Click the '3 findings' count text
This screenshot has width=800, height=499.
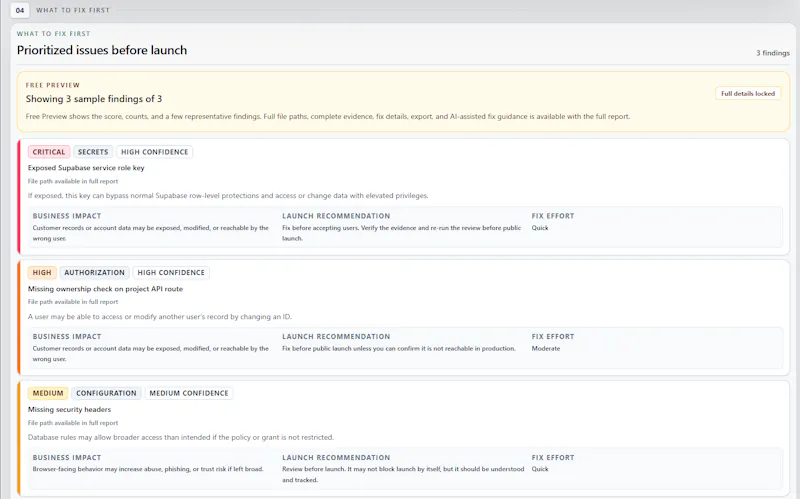pyautogui.click(x=772, y=53)
